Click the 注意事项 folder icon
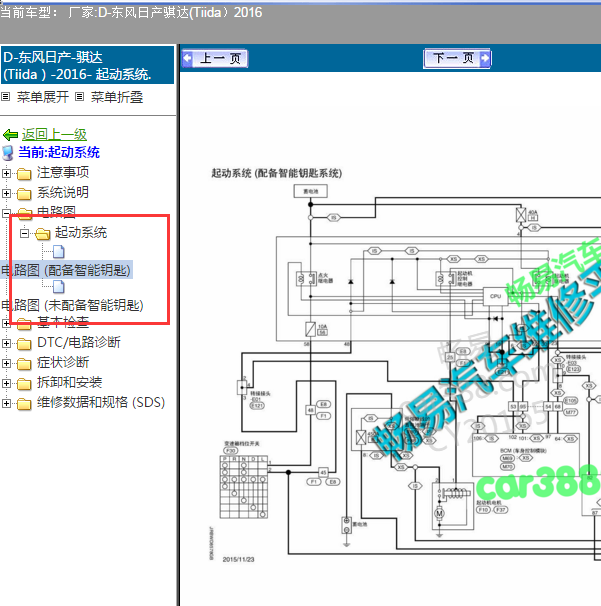 [x=24, y=174]
